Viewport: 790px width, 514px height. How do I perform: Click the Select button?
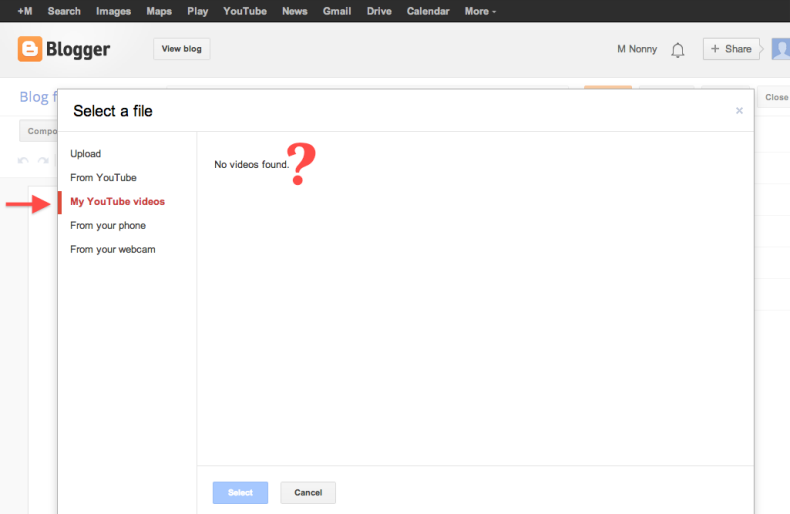pos(240,492)
